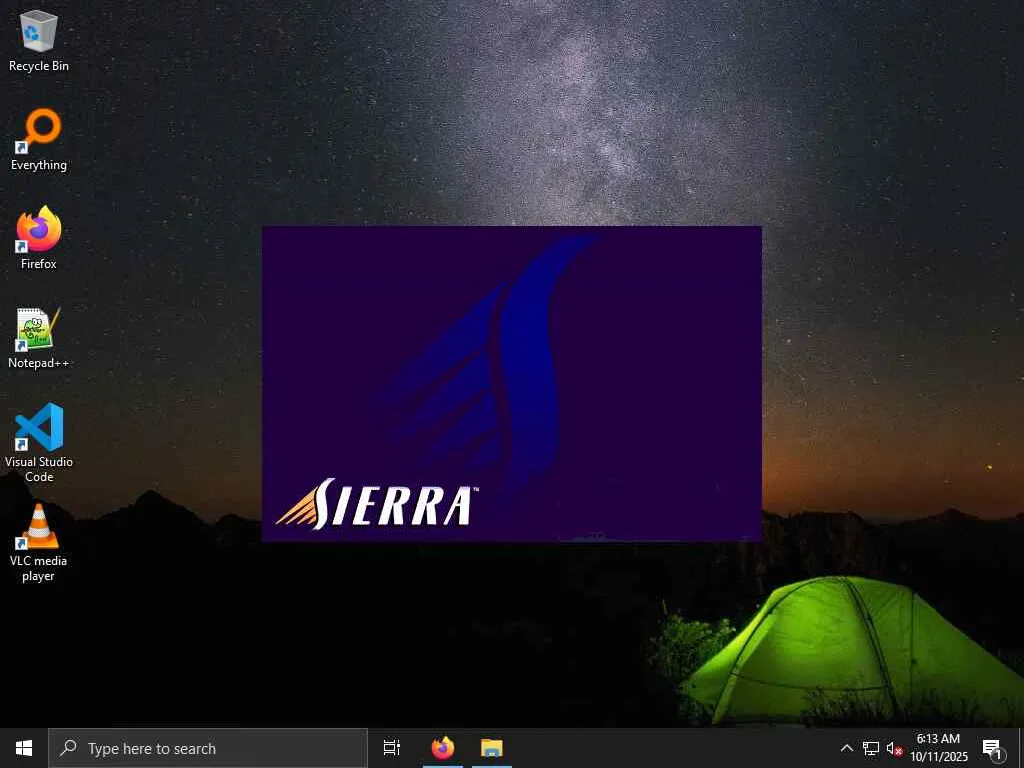Click the Type here to search box
Image resolution: width=1024 pixels, height=768 pixels.
click(x=208, y=748)
